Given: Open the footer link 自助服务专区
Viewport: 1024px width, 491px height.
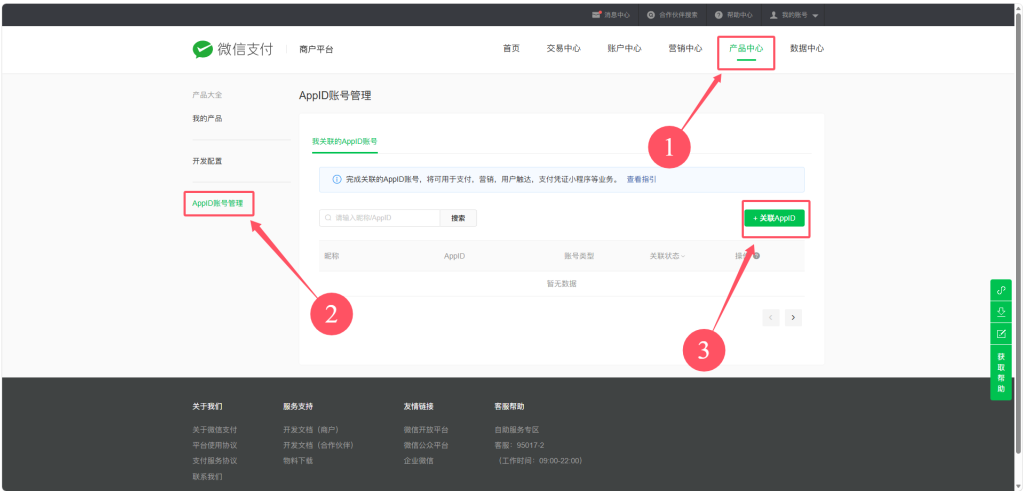Looking at the screenshot, I should (x=517, y=430).
